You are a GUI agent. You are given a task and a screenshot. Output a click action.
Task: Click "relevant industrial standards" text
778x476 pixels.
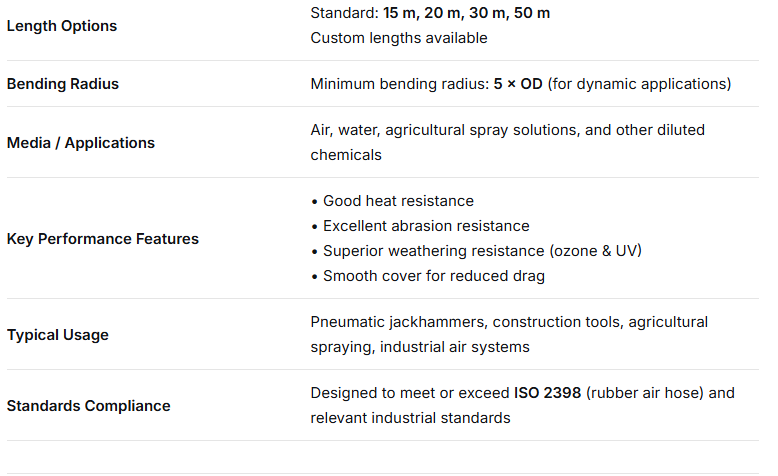pos(411,418)
